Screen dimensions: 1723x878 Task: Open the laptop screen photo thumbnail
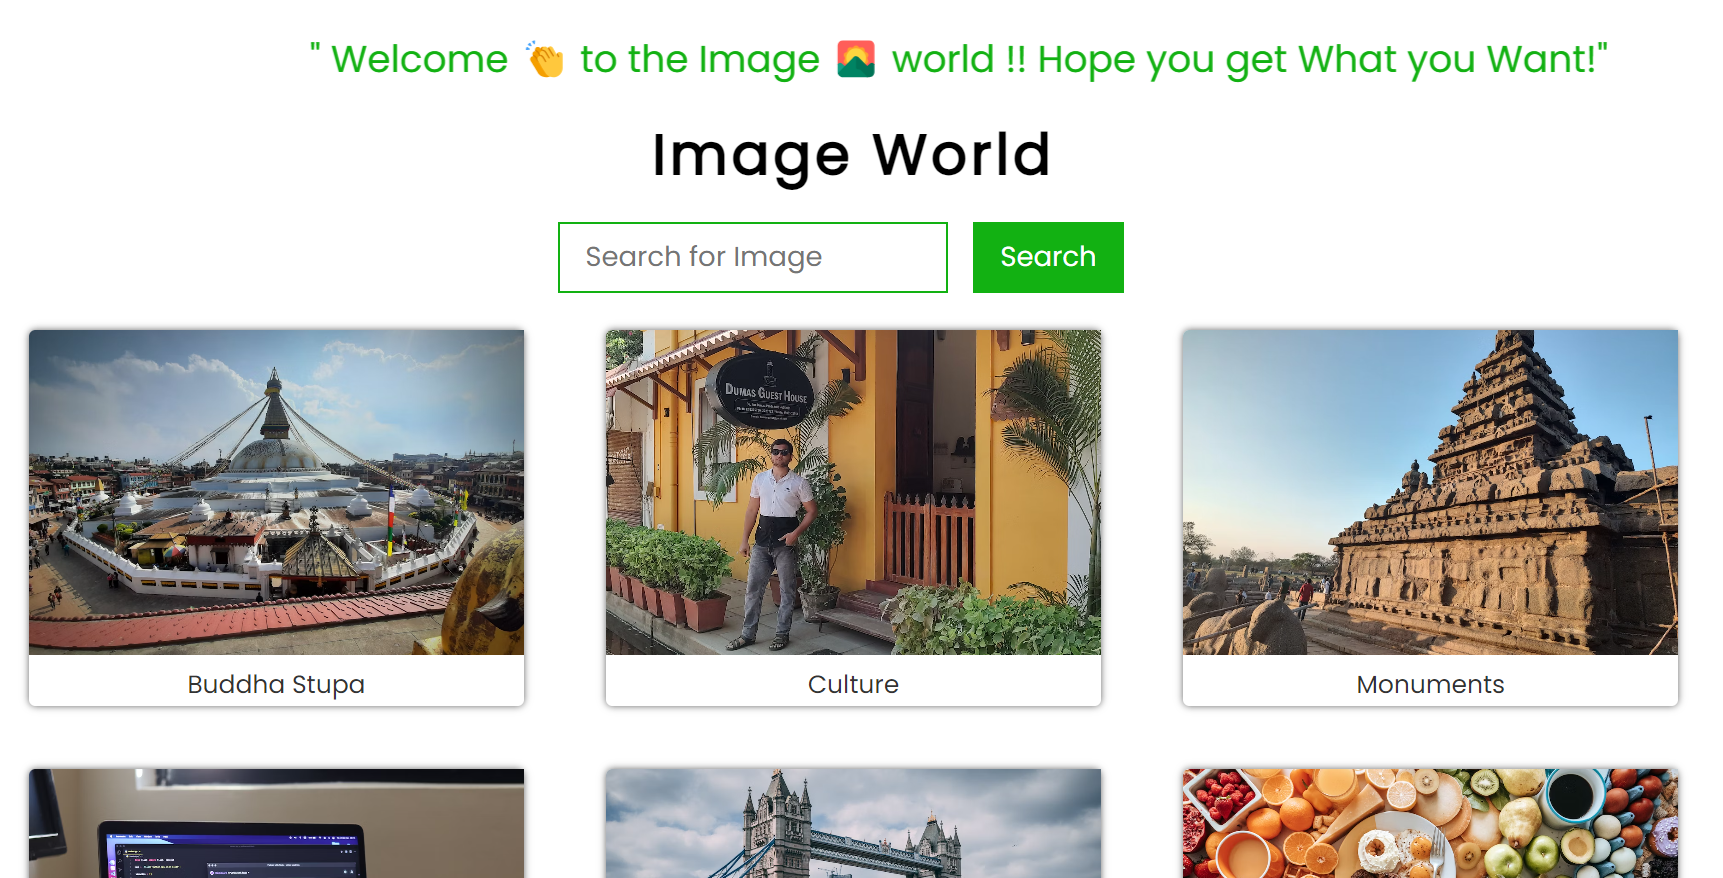point(276,823)
